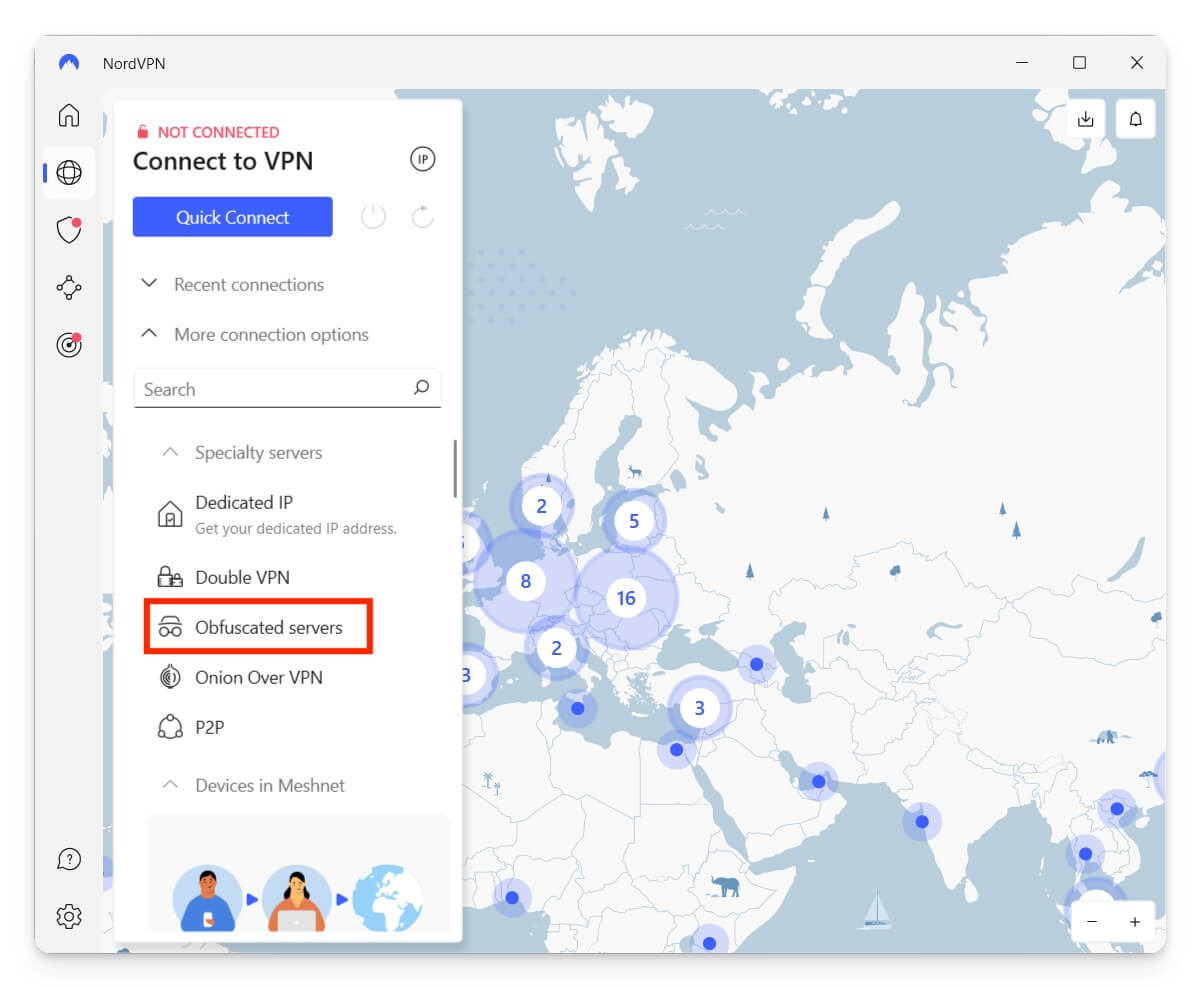The height and width of the screenshot is (988, 1200).
Task: Click the search magnifier icon
Action: [x=422, y=388]
